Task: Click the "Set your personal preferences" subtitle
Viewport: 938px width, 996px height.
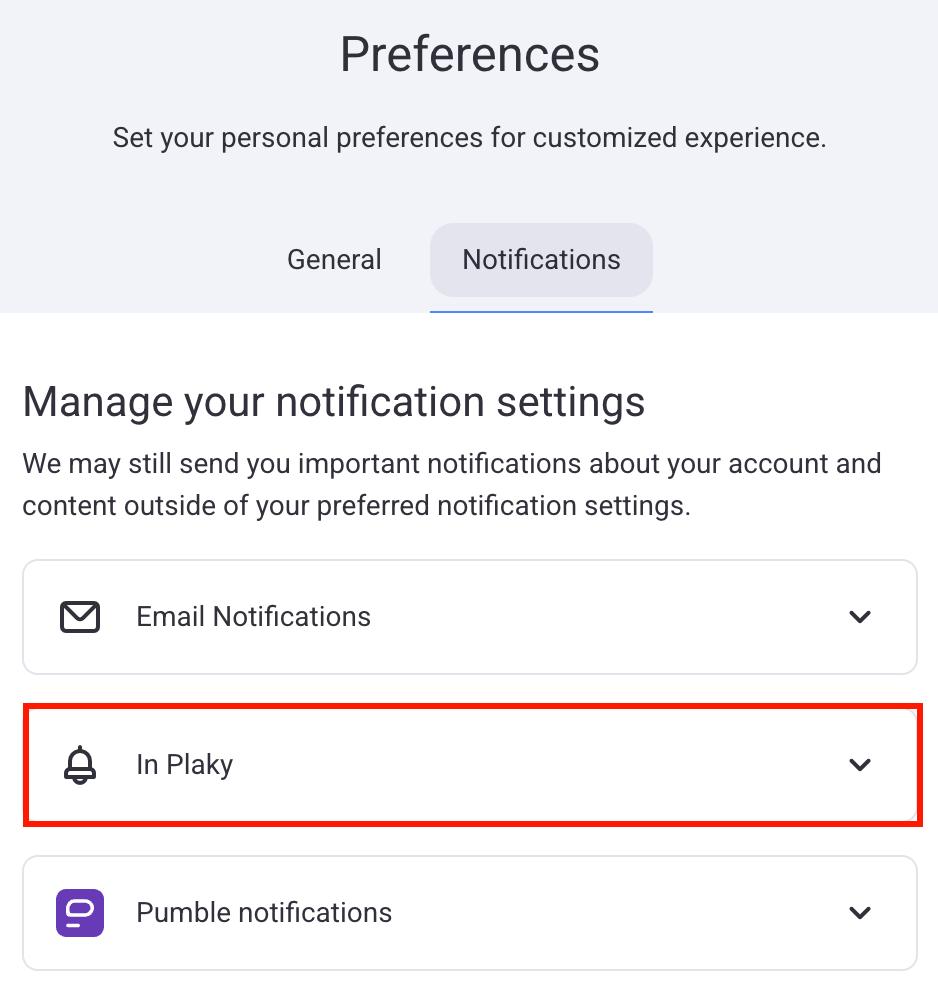Action: click(469, 138)
